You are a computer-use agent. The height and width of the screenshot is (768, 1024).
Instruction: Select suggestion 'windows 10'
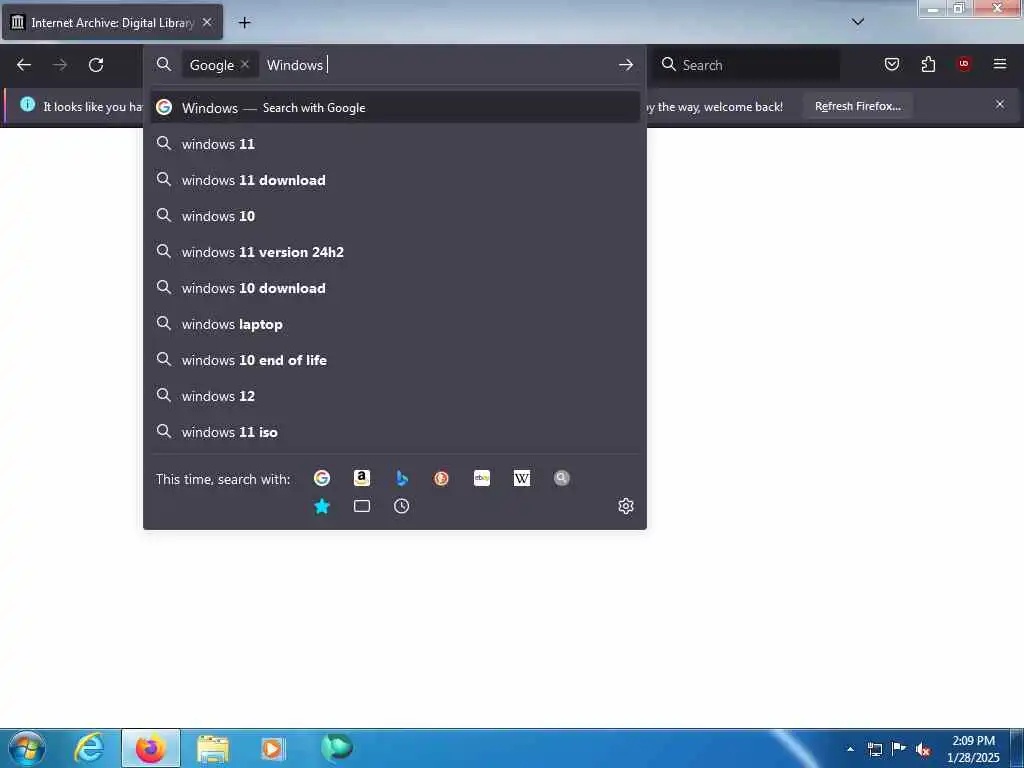(395, 216)
